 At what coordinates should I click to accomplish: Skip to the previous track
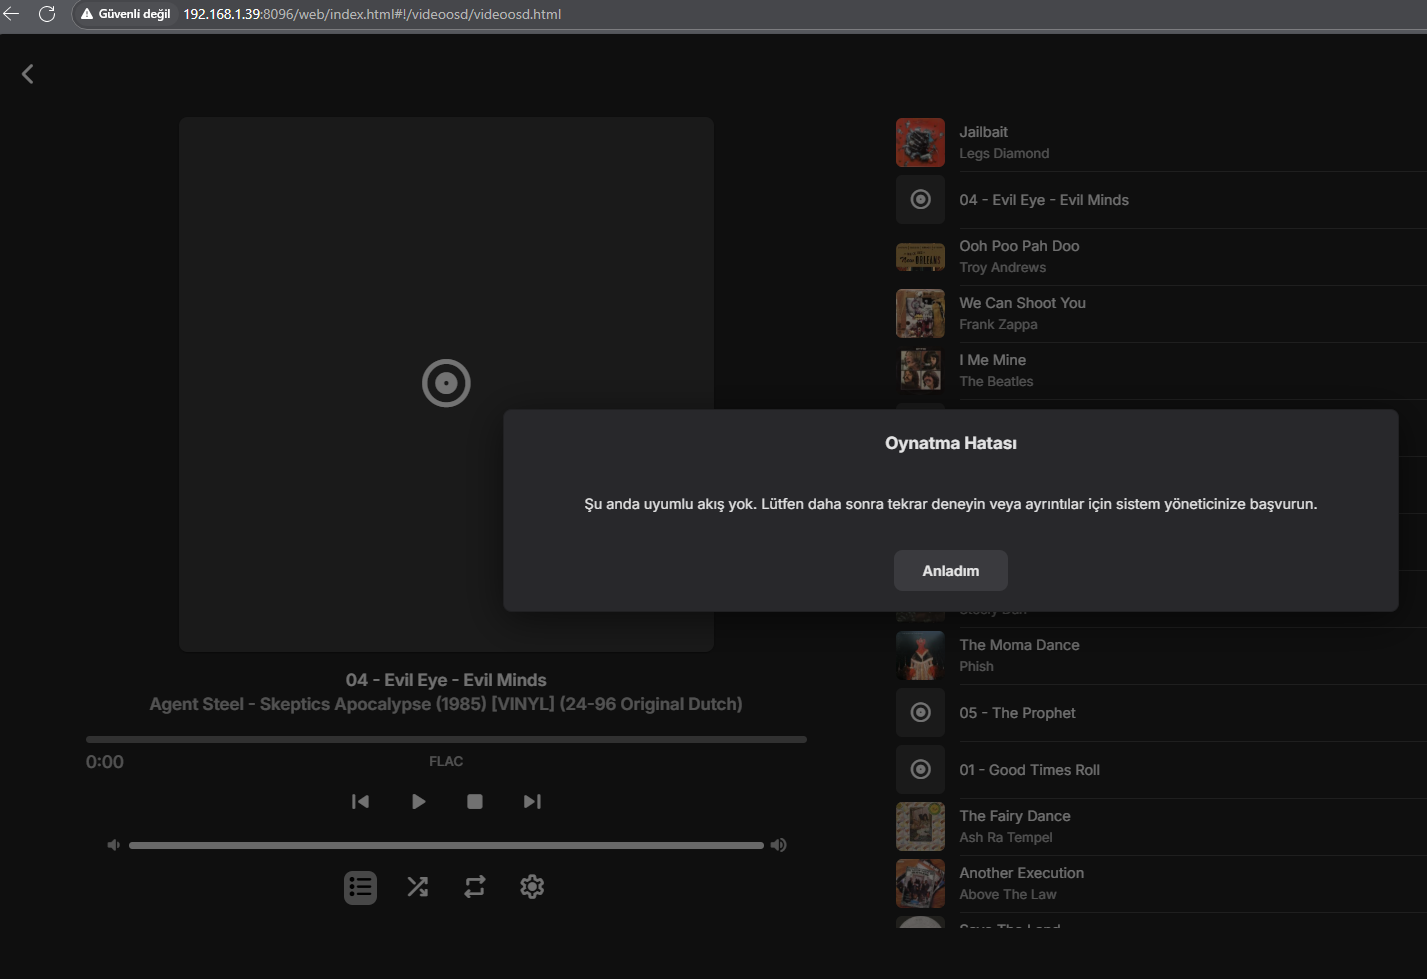tap(361, 801)
